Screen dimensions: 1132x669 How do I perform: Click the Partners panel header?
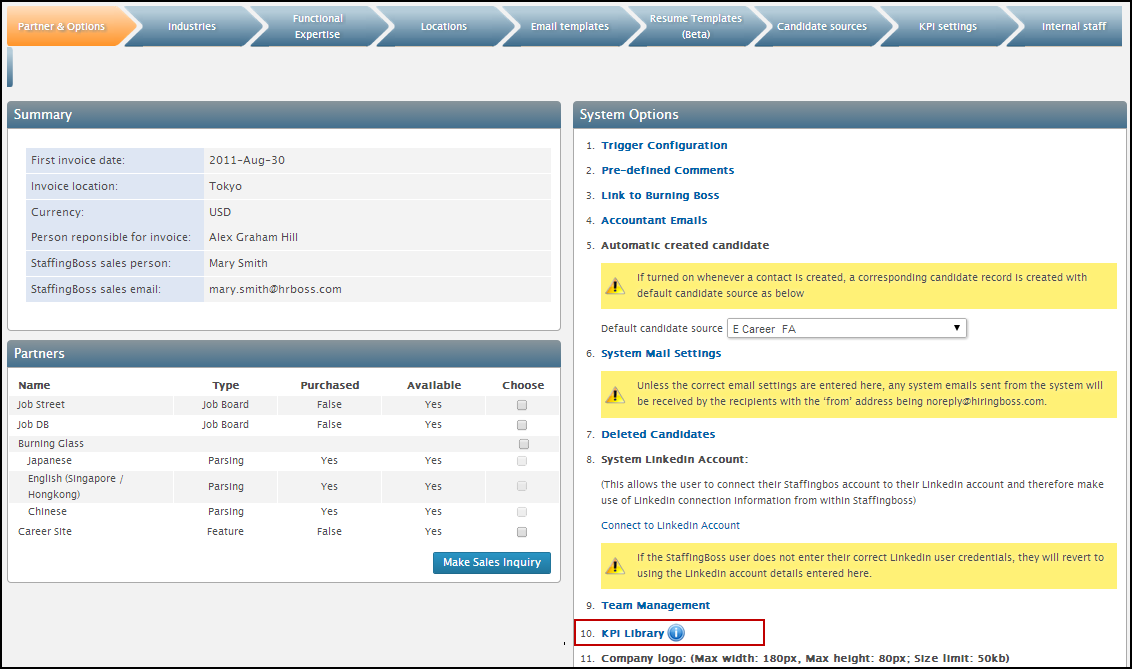point(284,354)
